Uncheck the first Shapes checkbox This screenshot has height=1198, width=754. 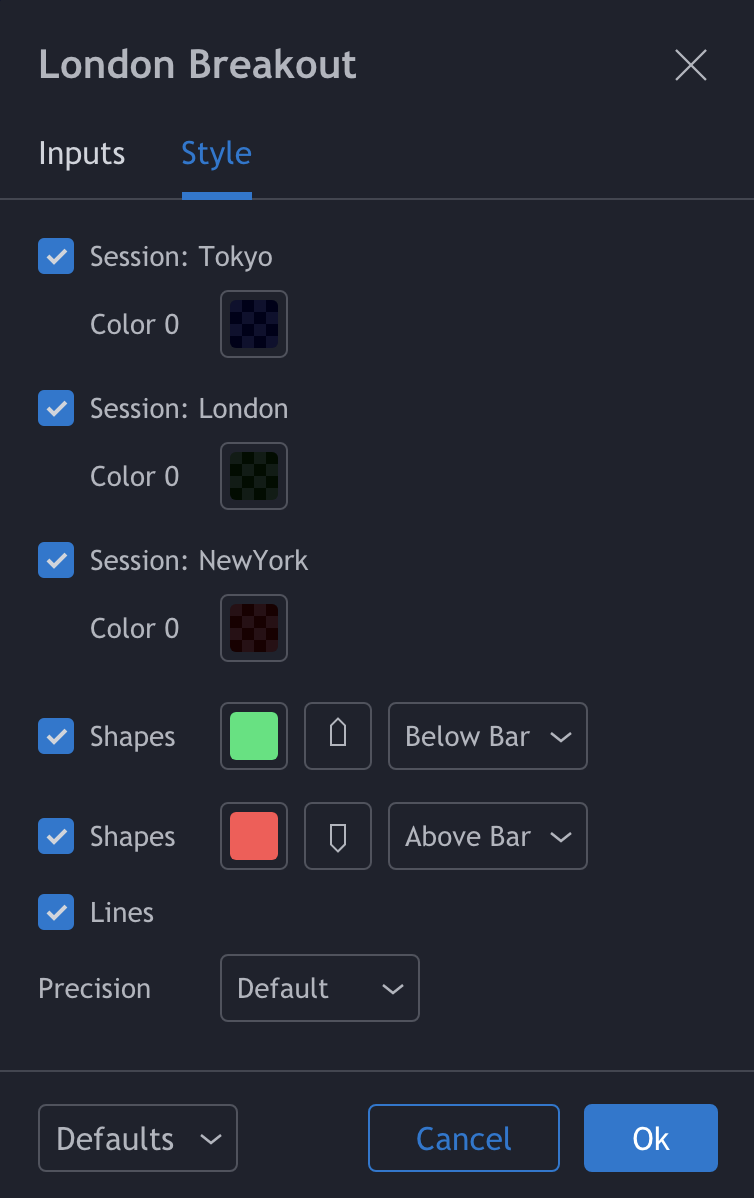click(x=56, y=736)
